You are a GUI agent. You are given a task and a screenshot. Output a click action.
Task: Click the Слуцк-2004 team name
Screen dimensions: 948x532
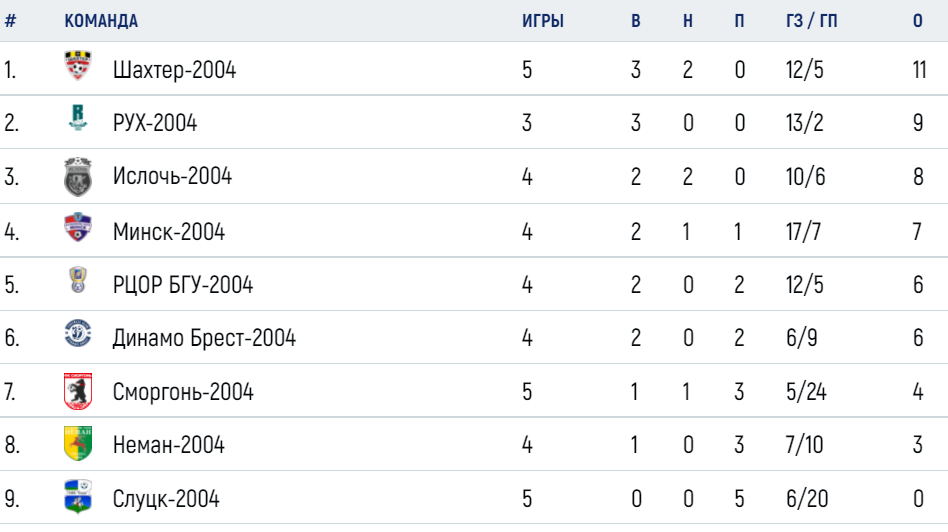166,499
